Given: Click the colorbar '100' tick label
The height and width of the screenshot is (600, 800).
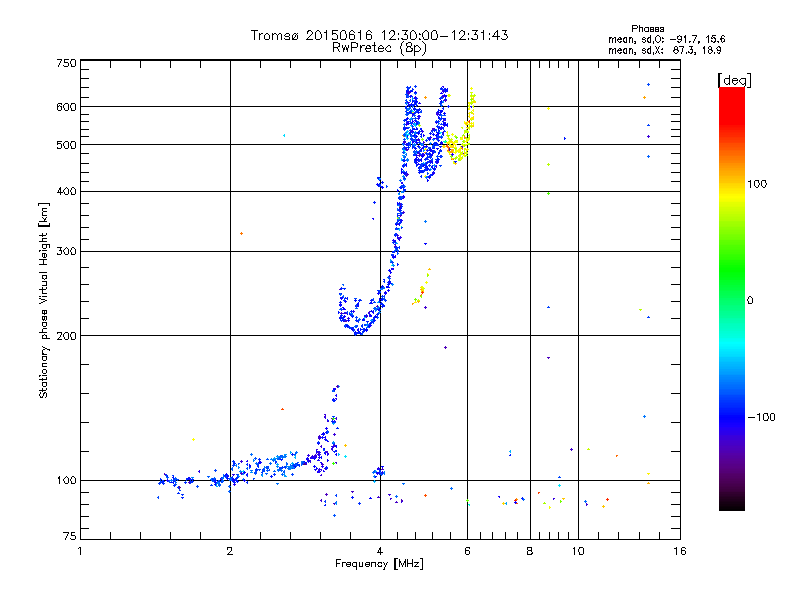Looking at the screenshot, I should (x=757, y=184).
